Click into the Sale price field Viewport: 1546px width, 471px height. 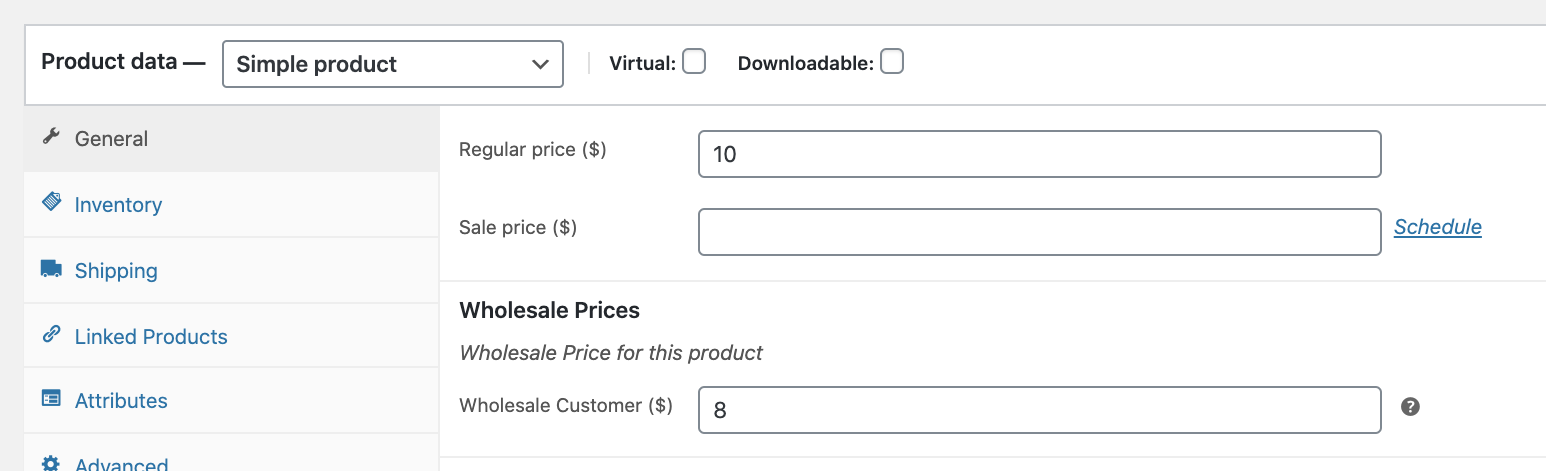click(x=1039, y=232)
